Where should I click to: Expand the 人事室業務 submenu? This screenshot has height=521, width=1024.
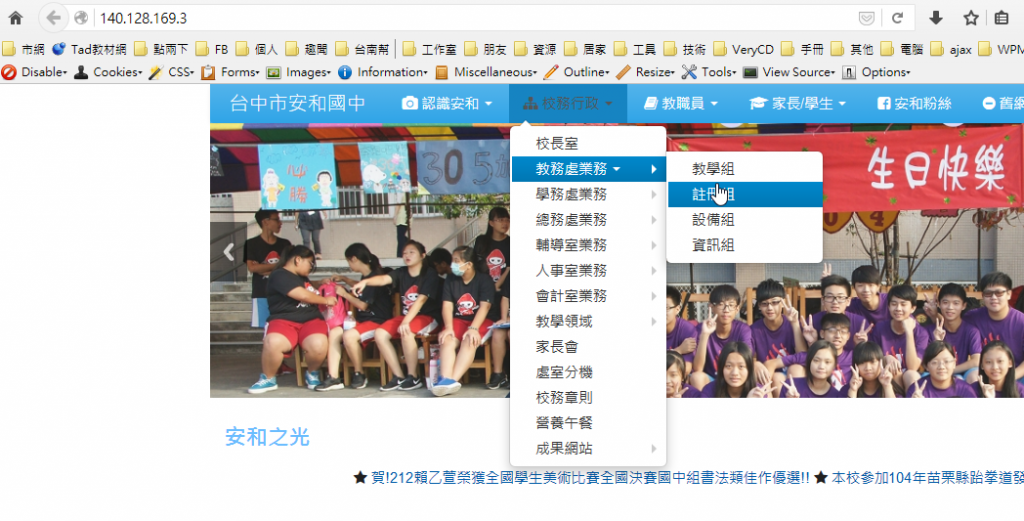pos(588,271)
